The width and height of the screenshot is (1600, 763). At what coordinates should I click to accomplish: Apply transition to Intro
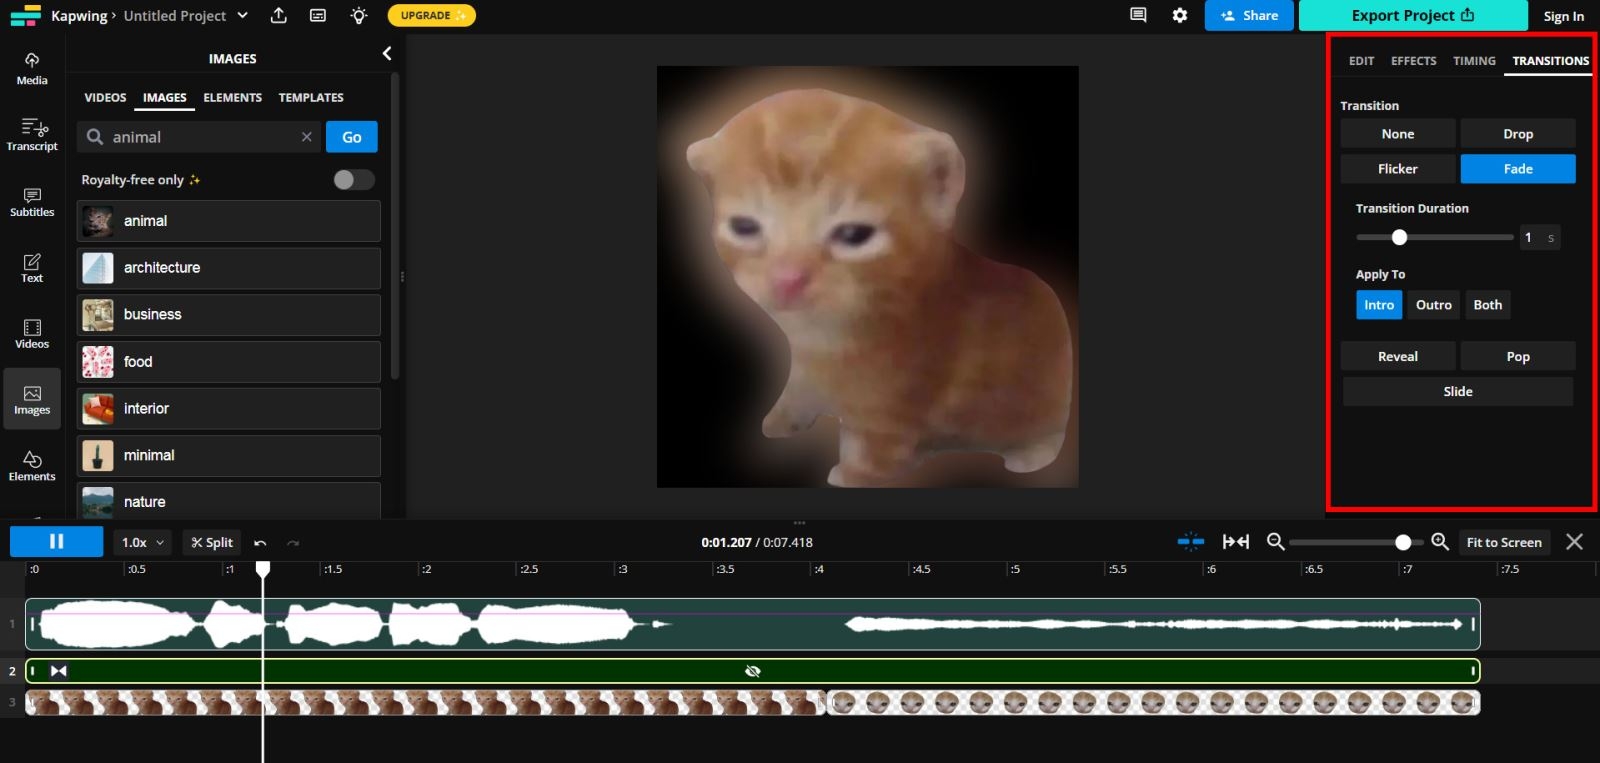click(1379, 305)
